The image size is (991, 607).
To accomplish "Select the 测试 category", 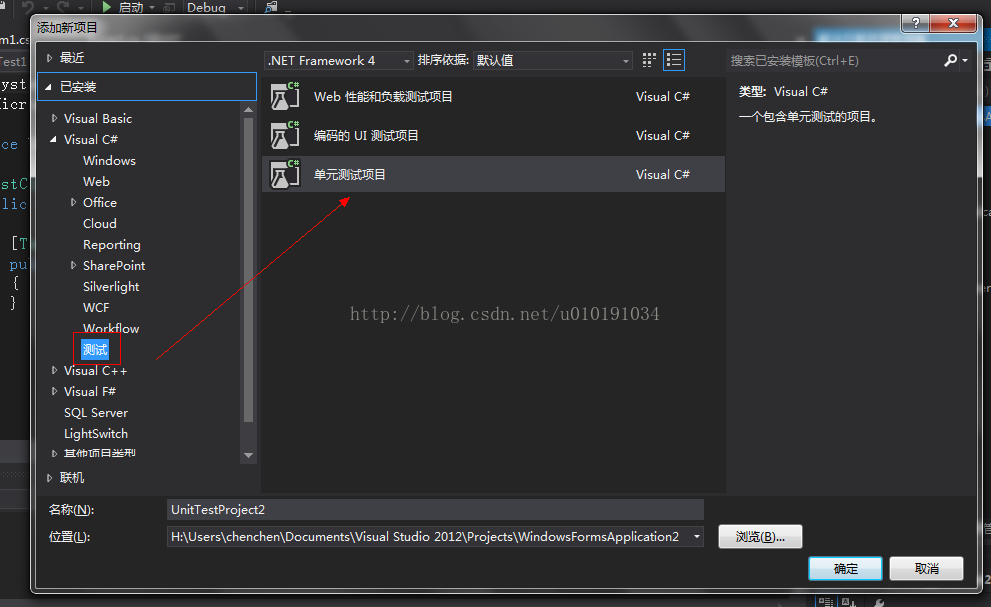I will (95, 350).
